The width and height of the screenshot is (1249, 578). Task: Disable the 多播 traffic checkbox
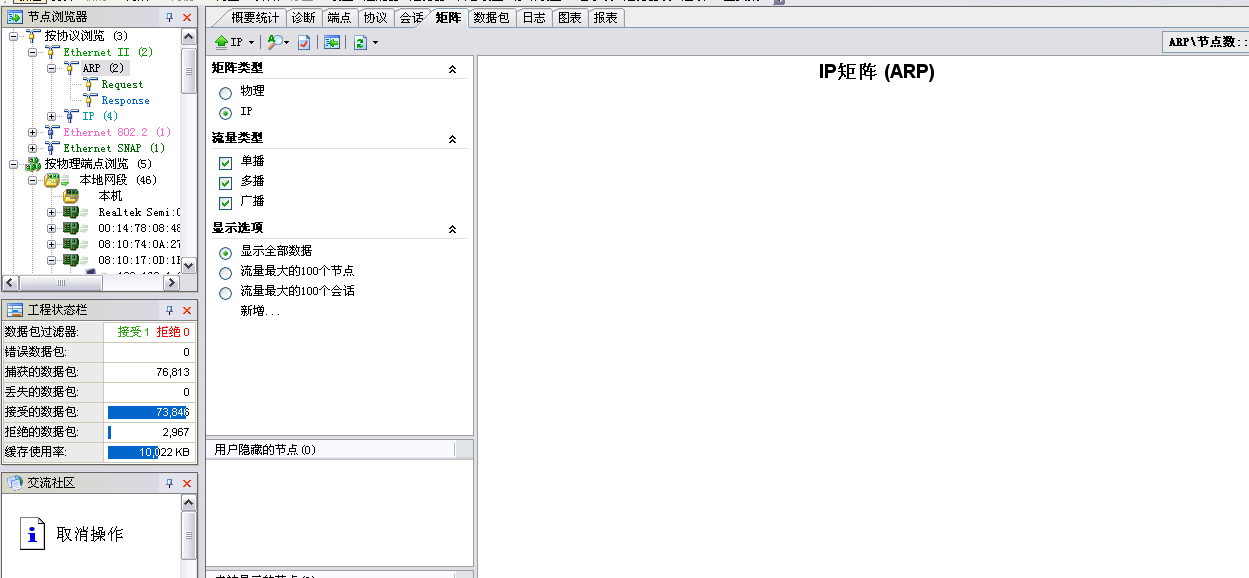click(225, 182)
